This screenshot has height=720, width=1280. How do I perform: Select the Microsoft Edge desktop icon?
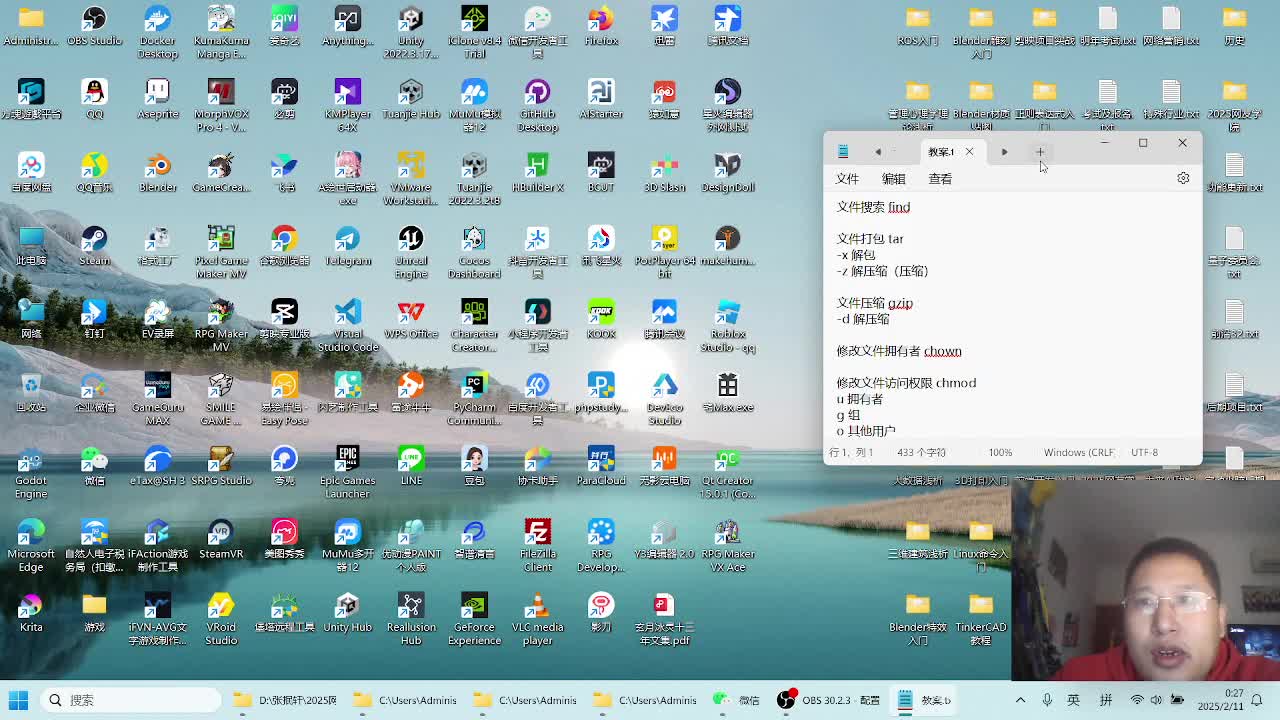pos(31,546)
